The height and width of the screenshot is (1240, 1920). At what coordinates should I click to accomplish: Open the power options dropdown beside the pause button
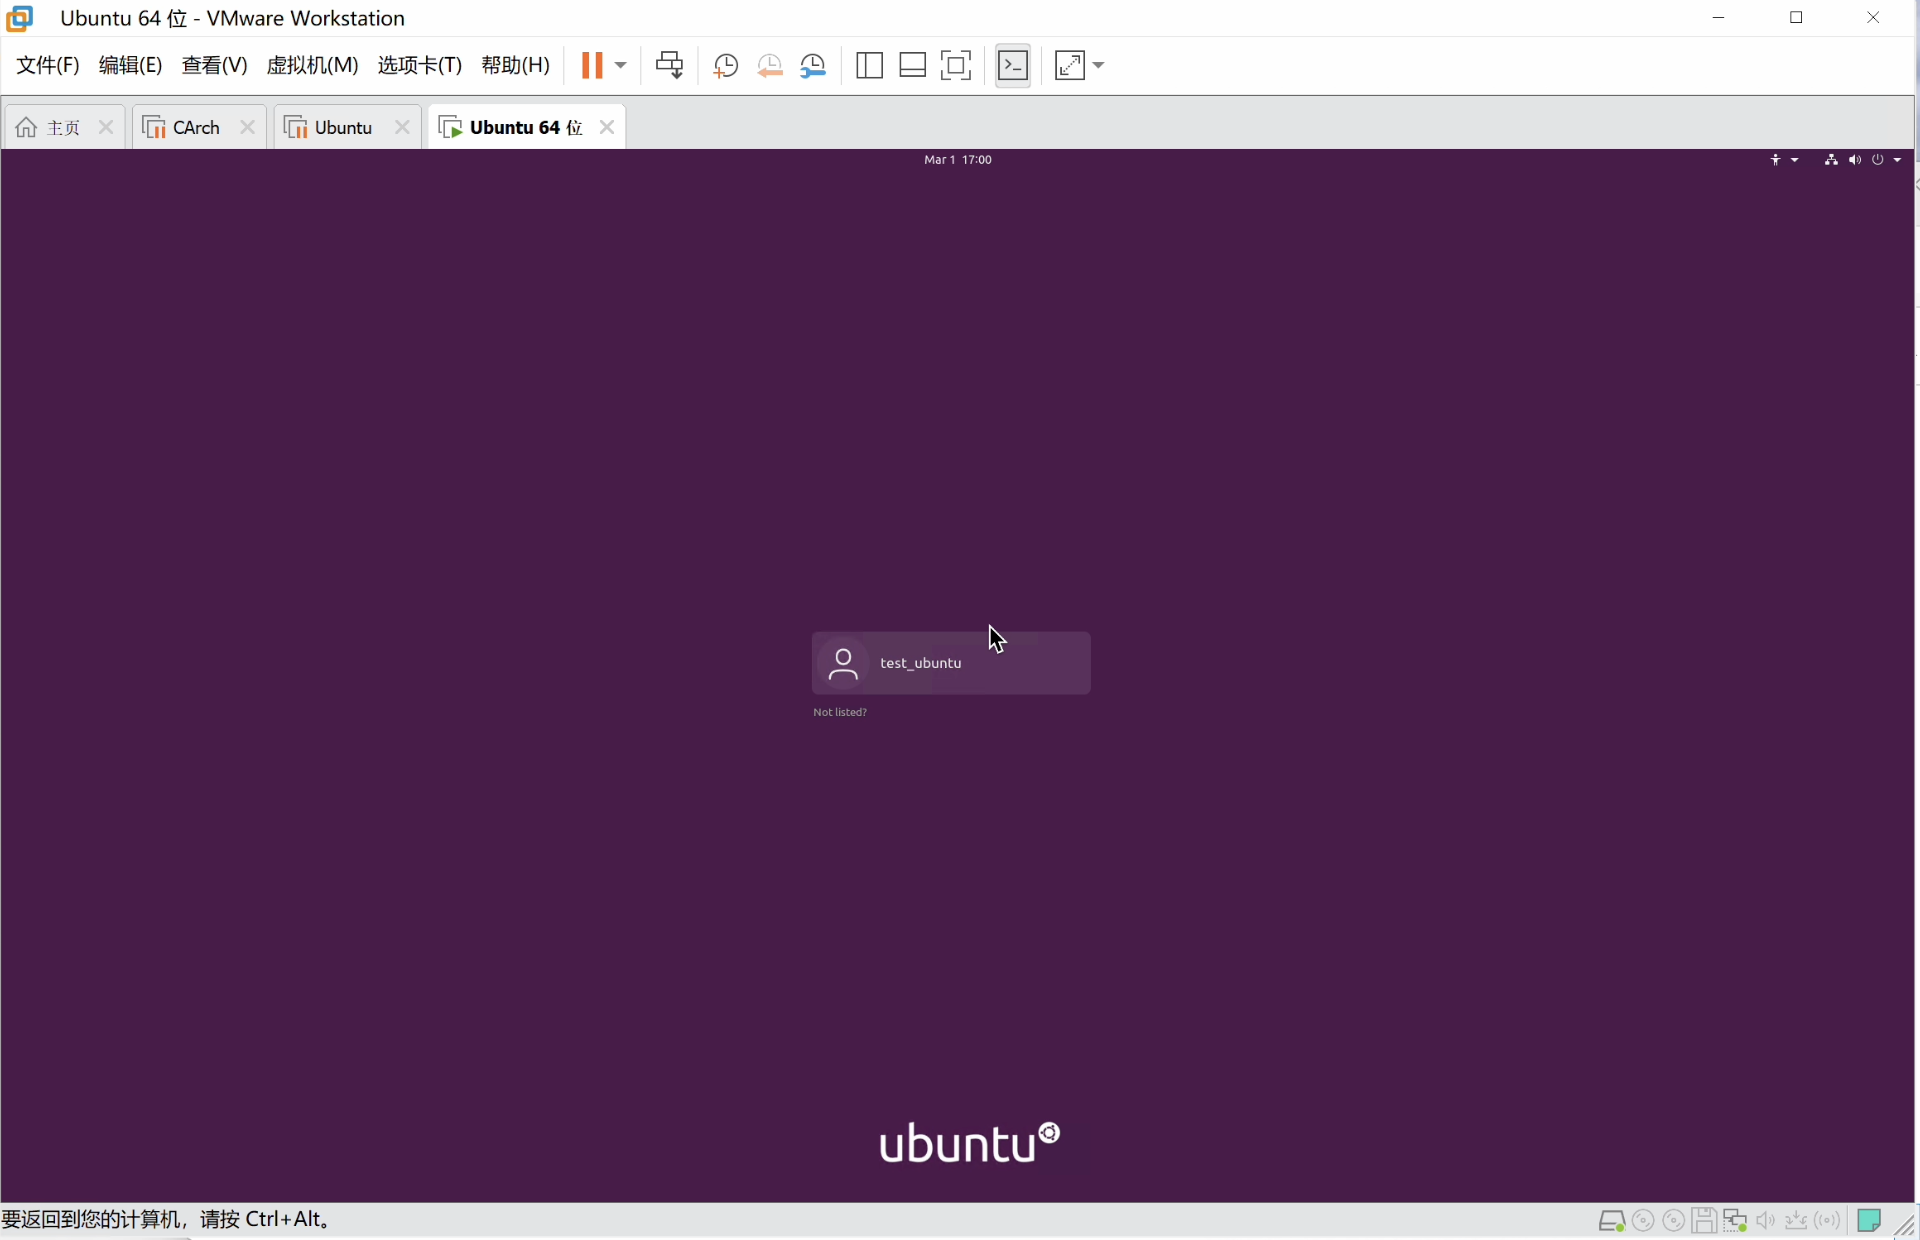click(x=620, y=65)
